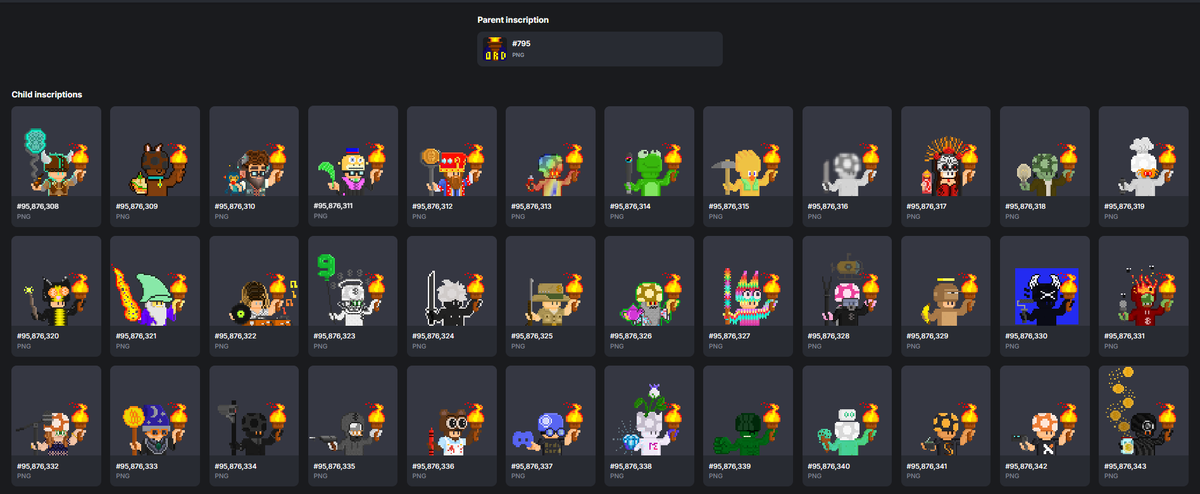
Task: Open green-hat wizard thumbnail #95,876,321
Action: click(x=155, y=281)
